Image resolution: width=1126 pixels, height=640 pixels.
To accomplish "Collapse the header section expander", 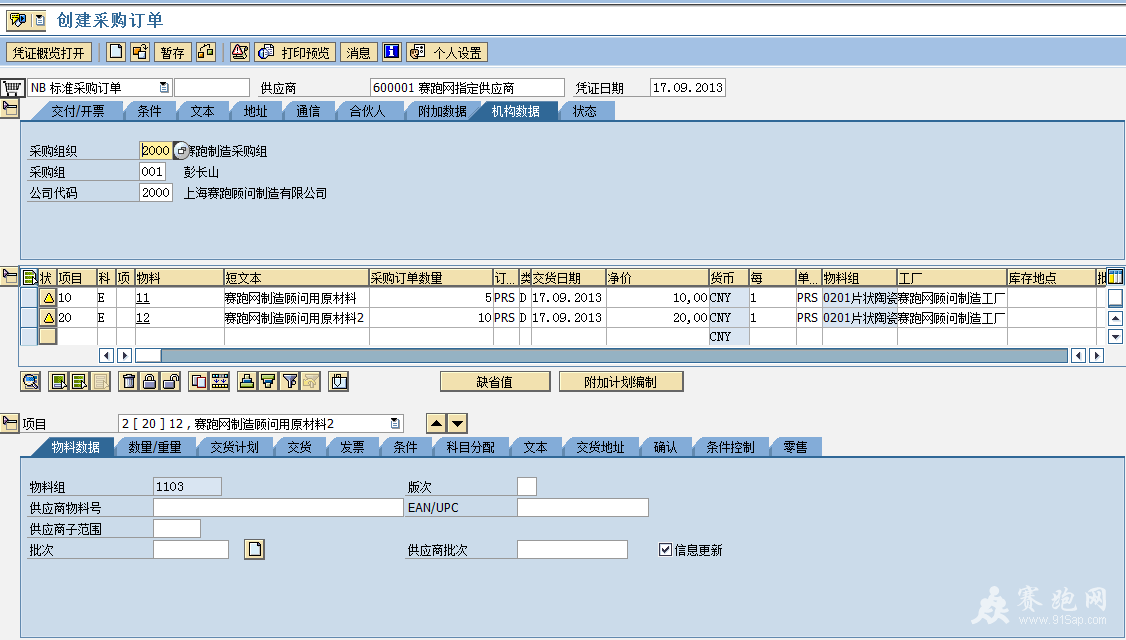I will click(10, 109).
